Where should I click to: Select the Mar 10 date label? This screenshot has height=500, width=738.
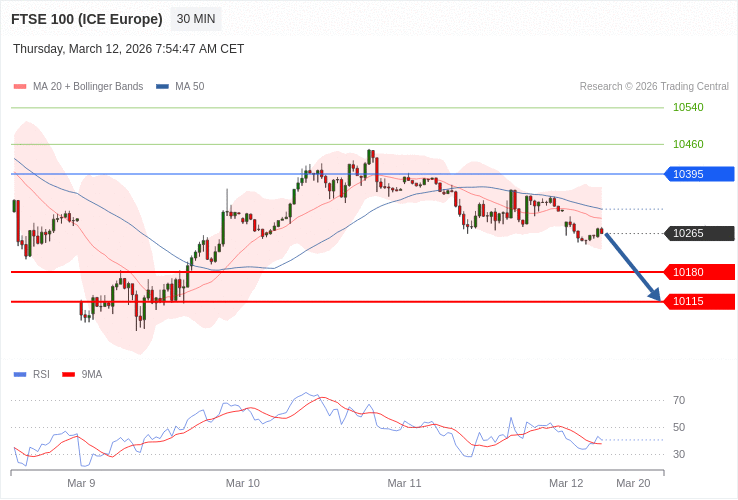click(243, 483)
